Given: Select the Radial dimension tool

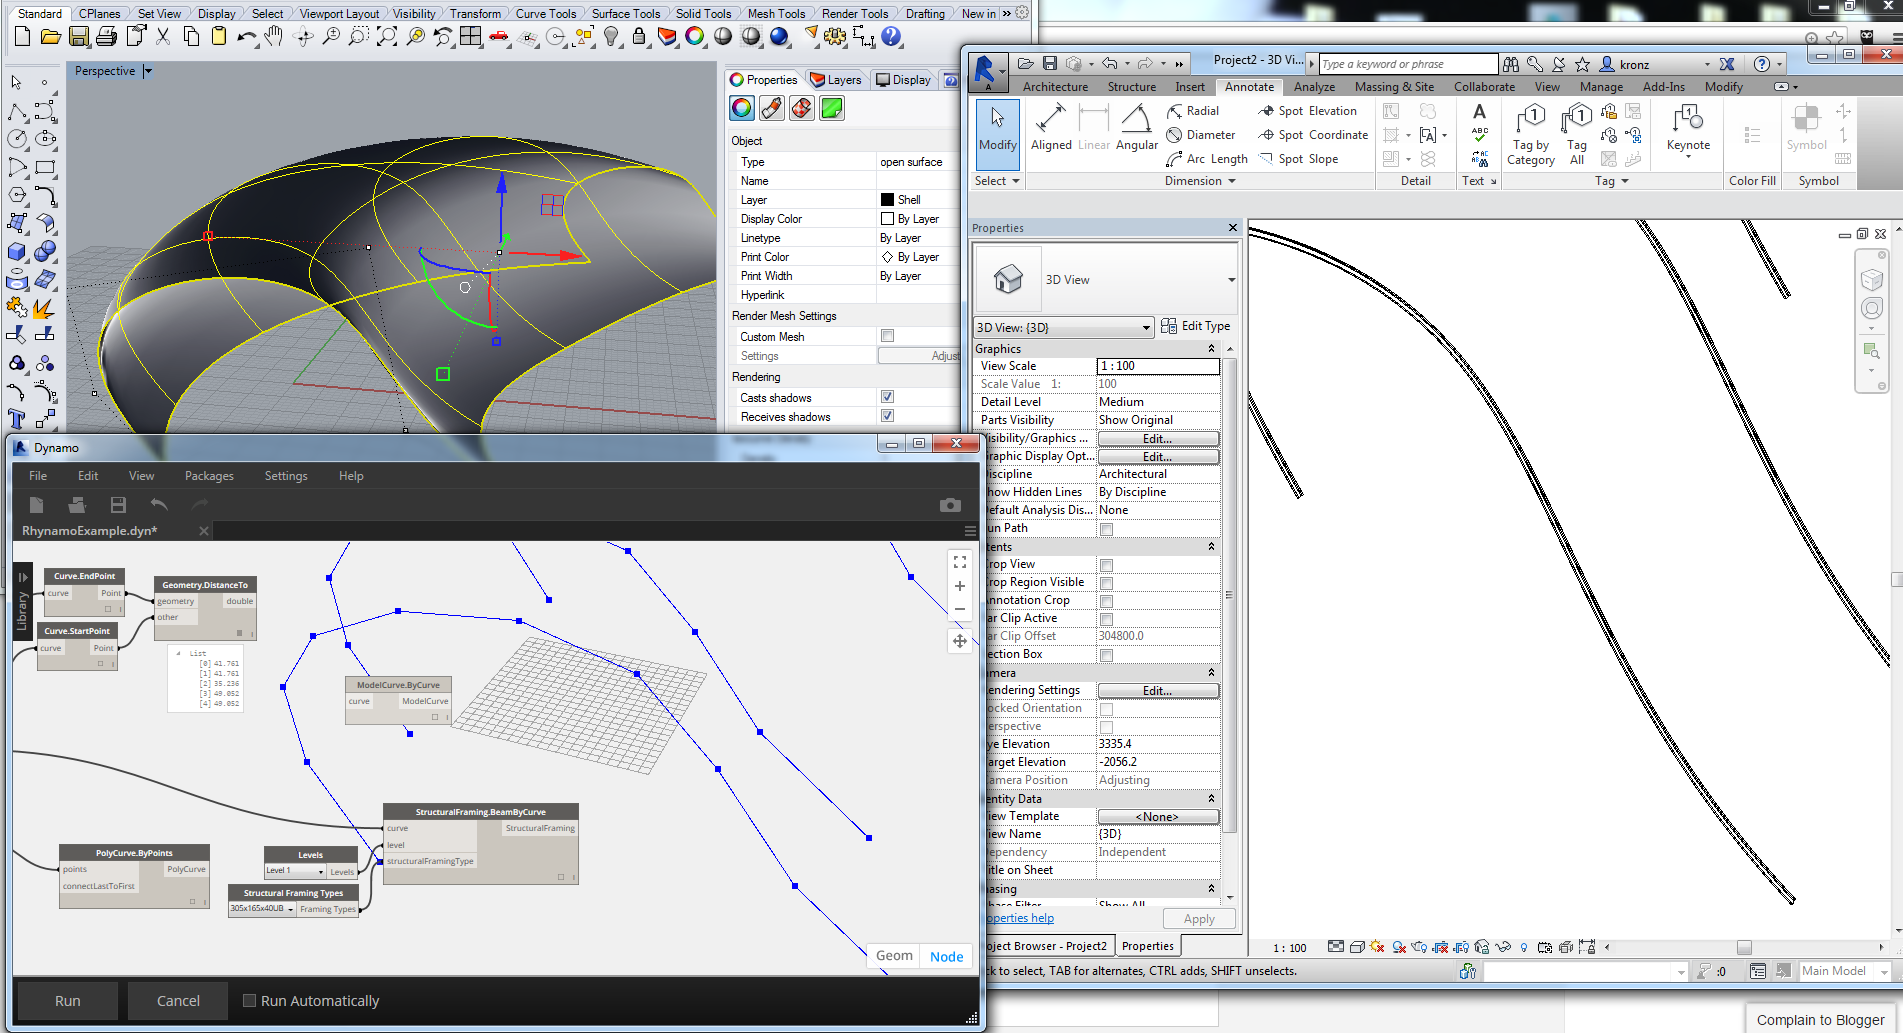Looking at the screenshot, I should [1193, 111].
